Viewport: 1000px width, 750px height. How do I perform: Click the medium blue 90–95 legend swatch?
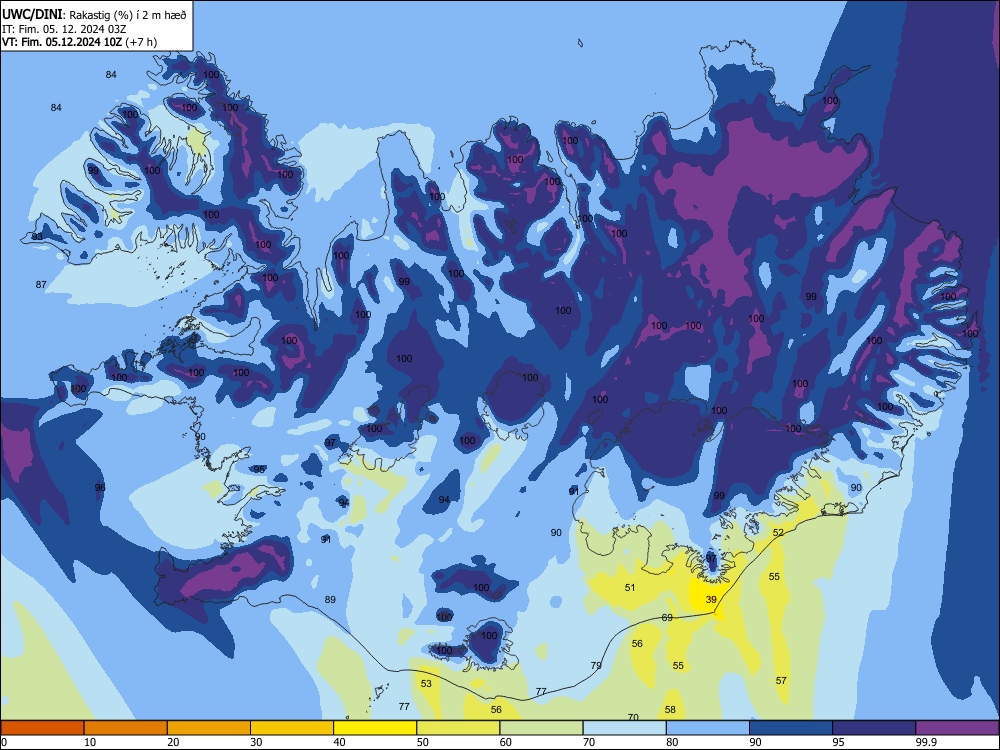[791, 728]
